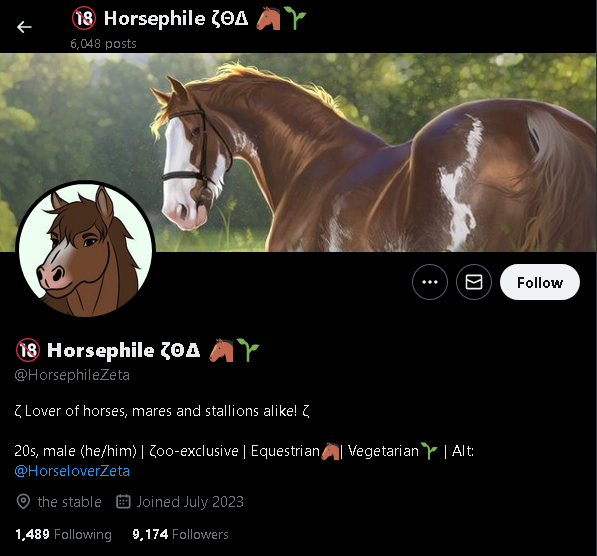The height and width of the screenshot is (556, 597).
Task: Click the calendar icon beside Joined date
Action: point(123,502)
